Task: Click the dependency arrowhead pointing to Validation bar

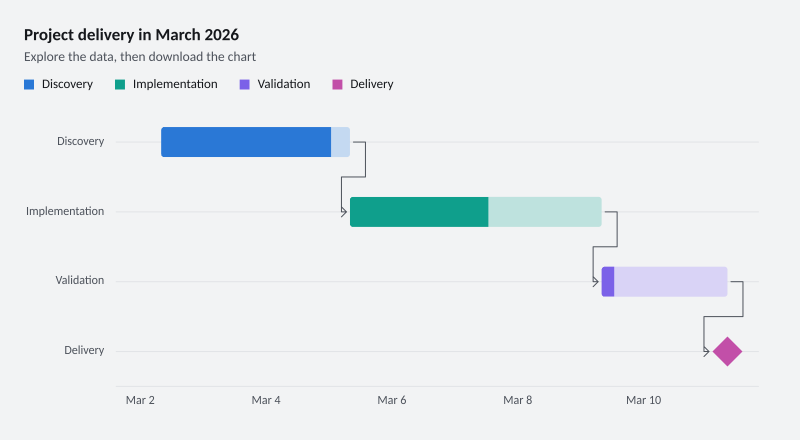Action: (596, 282)
